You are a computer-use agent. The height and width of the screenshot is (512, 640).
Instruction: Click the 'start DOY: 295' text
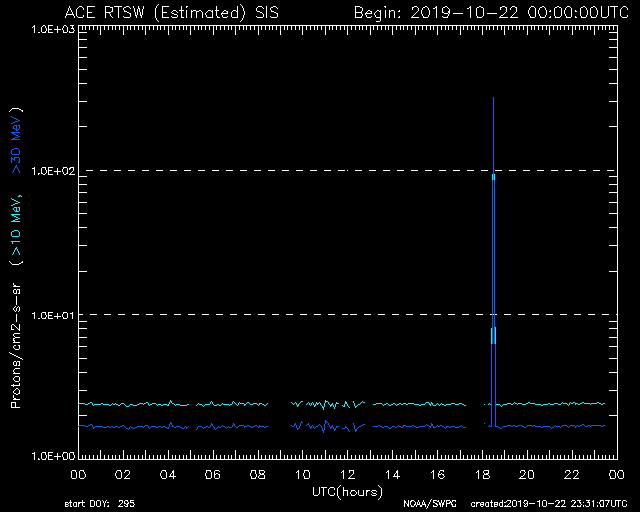[x=101, y=503]
